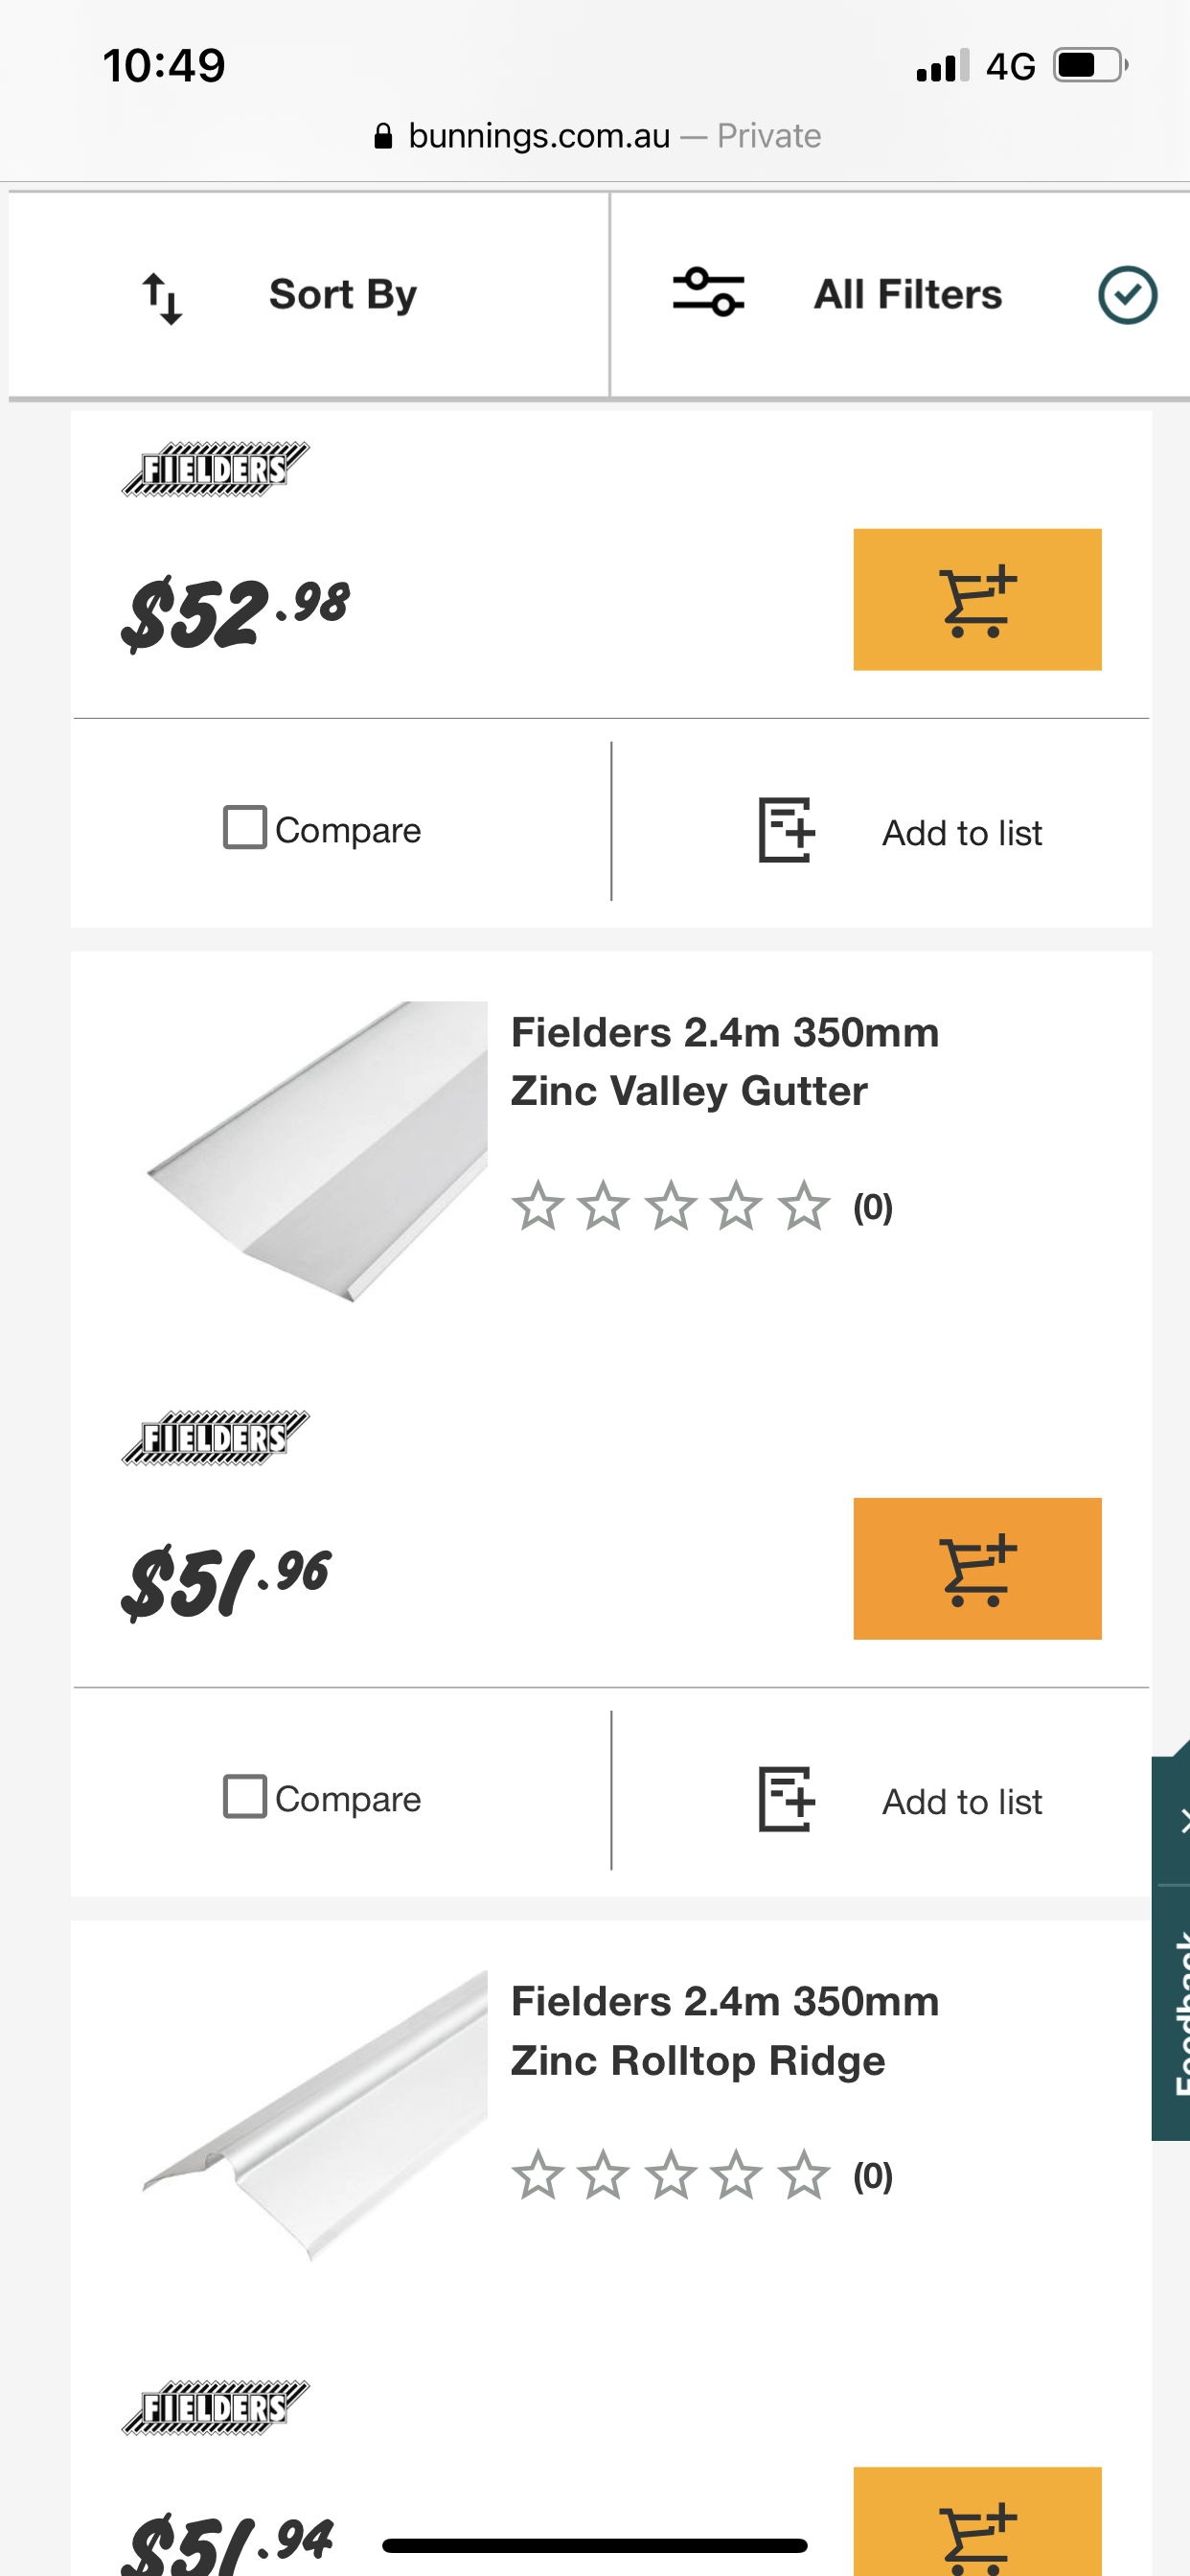
Task: Open the Sort By options
Action: tap(340, 293)
